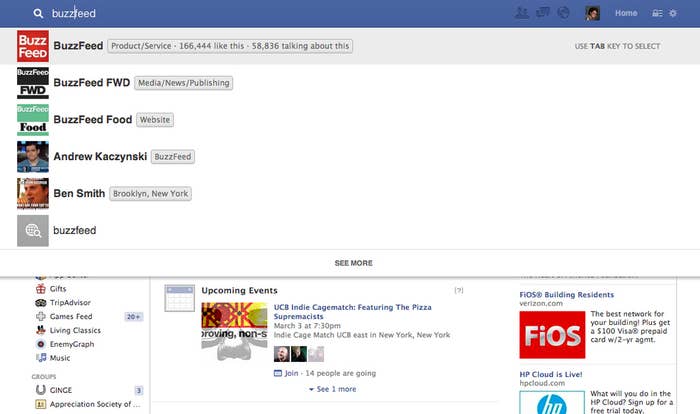This screenshot has width=700, height=414.
Task: Click the search magnifier icon
Action: tap(38, 13)
